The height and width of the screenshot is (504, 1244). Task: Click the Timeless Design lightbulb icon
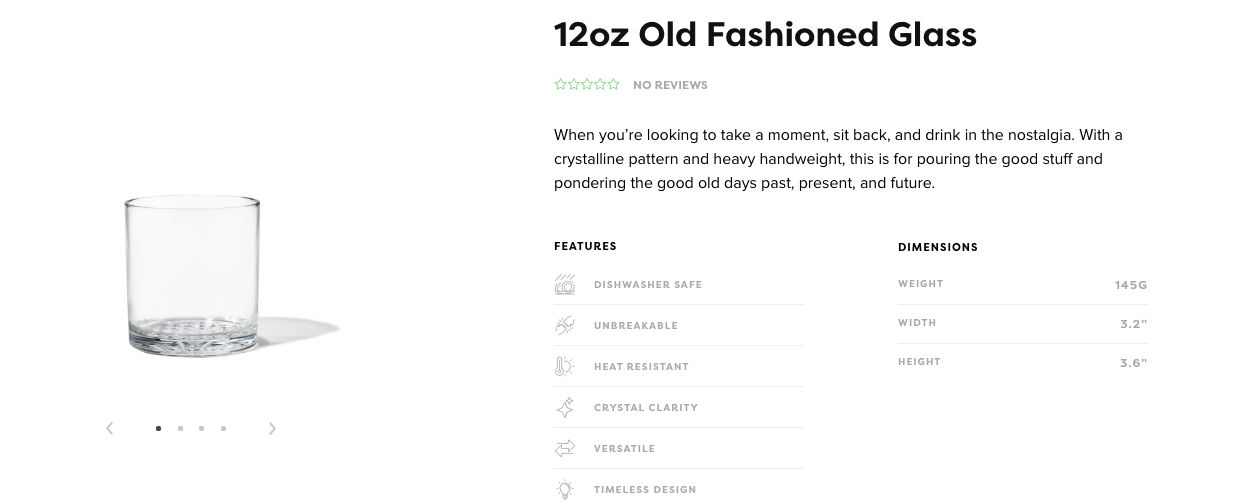coord(565,489)
